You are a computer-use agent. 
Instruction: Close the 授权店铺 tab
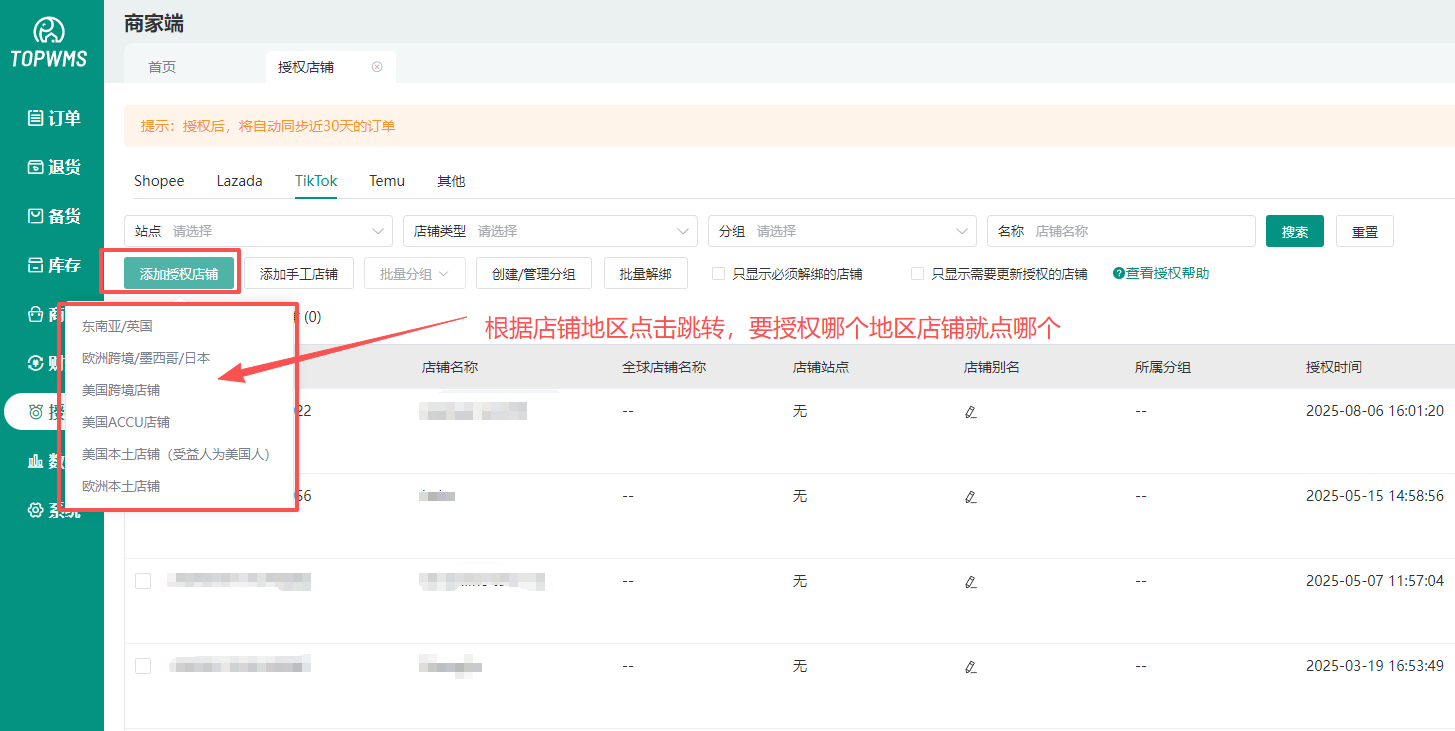(377, 67)
